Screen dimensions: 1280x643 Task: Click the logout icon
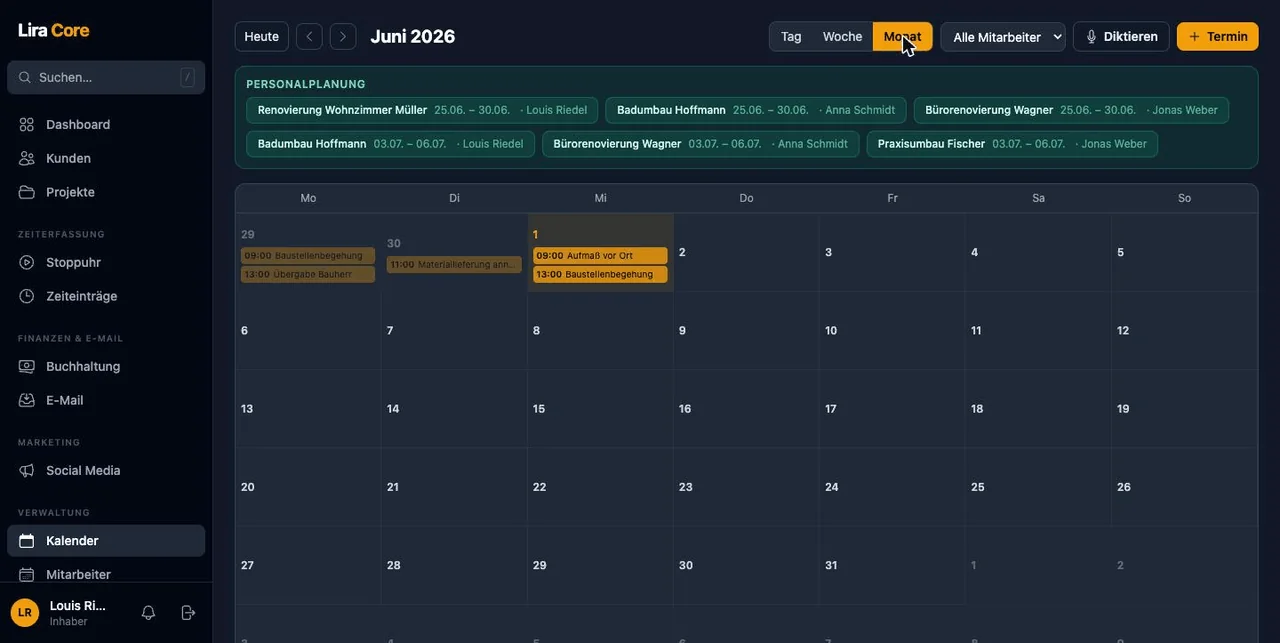click(188, 612)
